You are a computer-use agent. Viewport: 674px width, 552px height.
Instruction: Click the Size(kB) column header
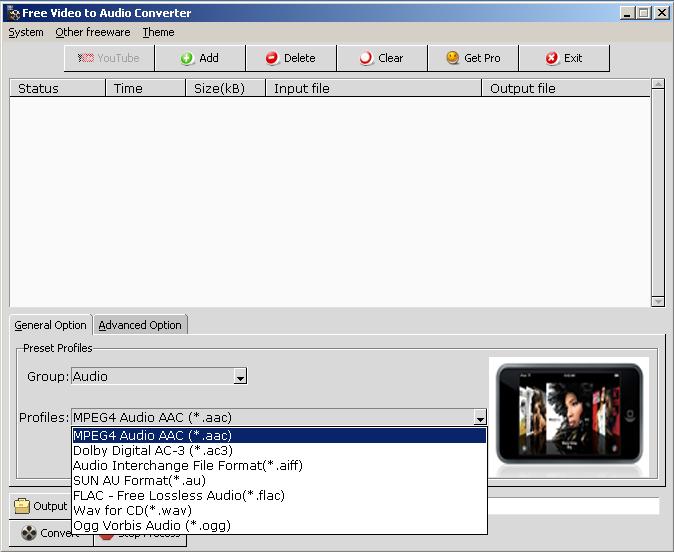coord(226,88)
